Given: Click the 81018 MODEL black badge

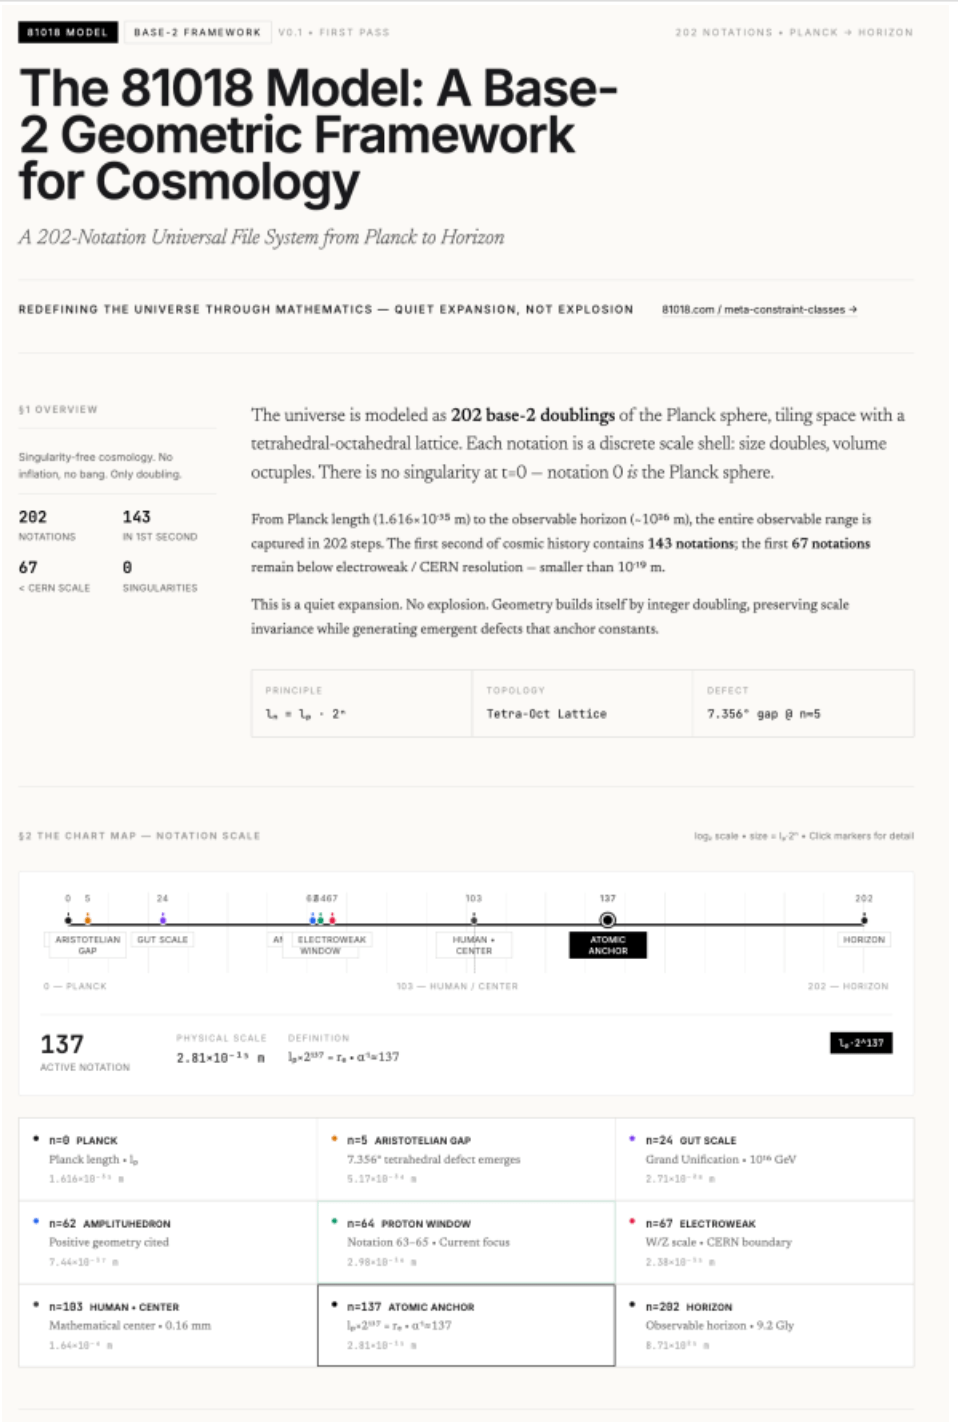Looking at the screenshot, I should point(68,32).
